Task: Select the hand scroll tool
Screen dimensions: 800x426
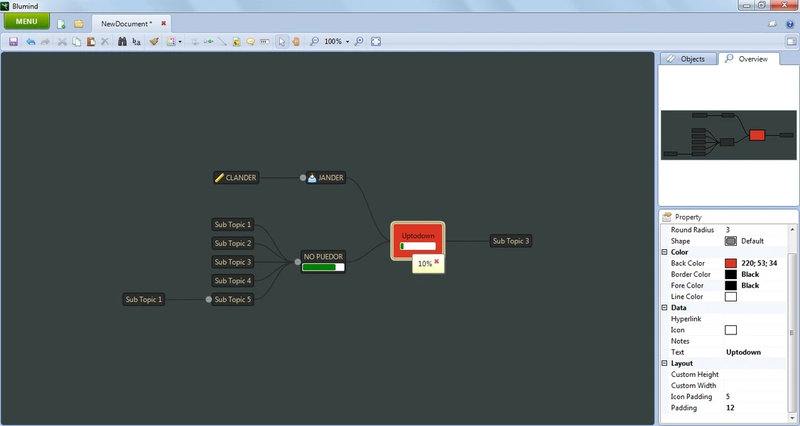Action: click(297, 42)
